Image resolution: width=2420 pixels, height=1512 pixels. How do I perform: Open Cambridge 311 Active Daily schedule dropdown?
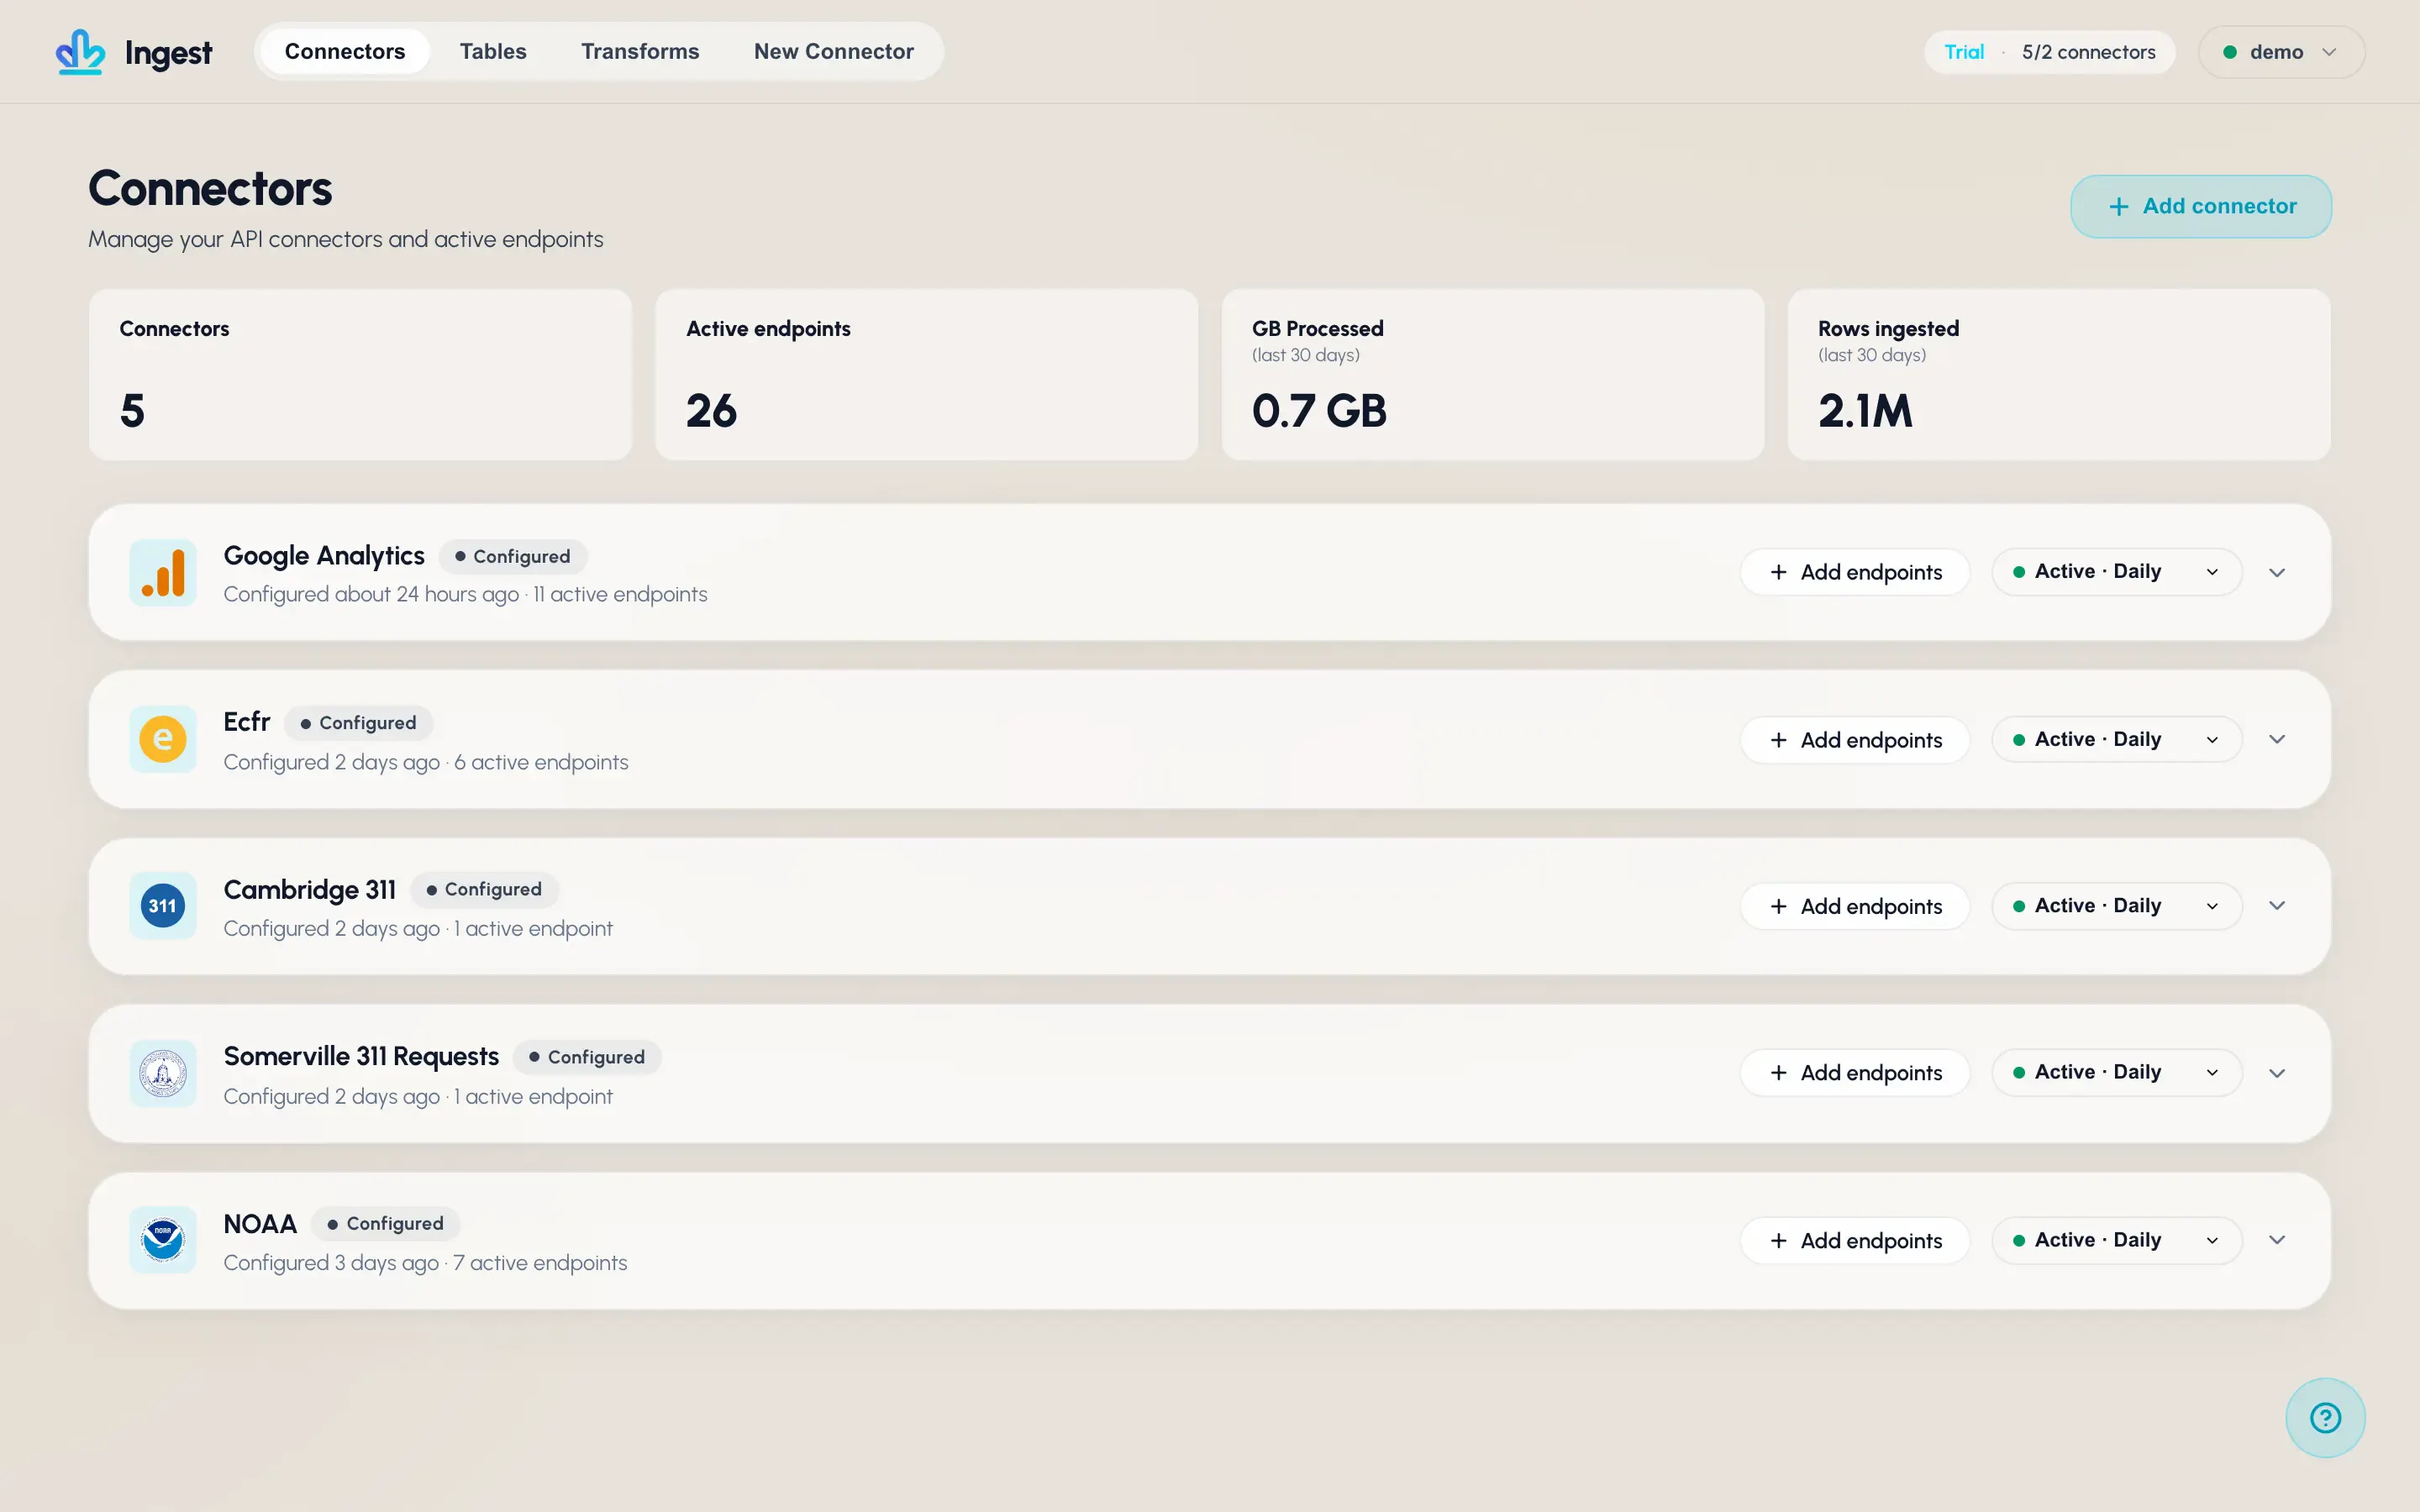tap(2117, 906)
